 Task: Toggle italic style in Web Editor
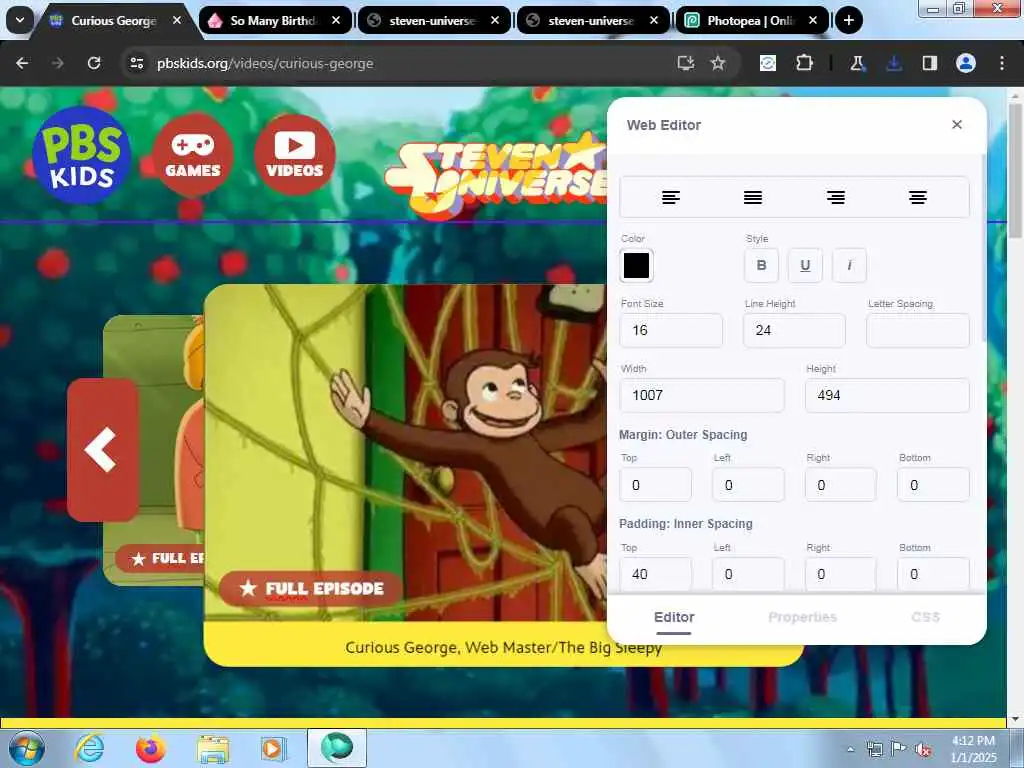tap(849, 265)
